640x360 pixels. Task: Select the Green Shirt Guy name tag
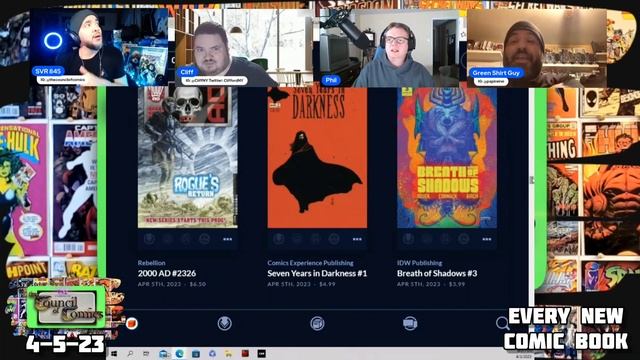(x=496, y=73)
